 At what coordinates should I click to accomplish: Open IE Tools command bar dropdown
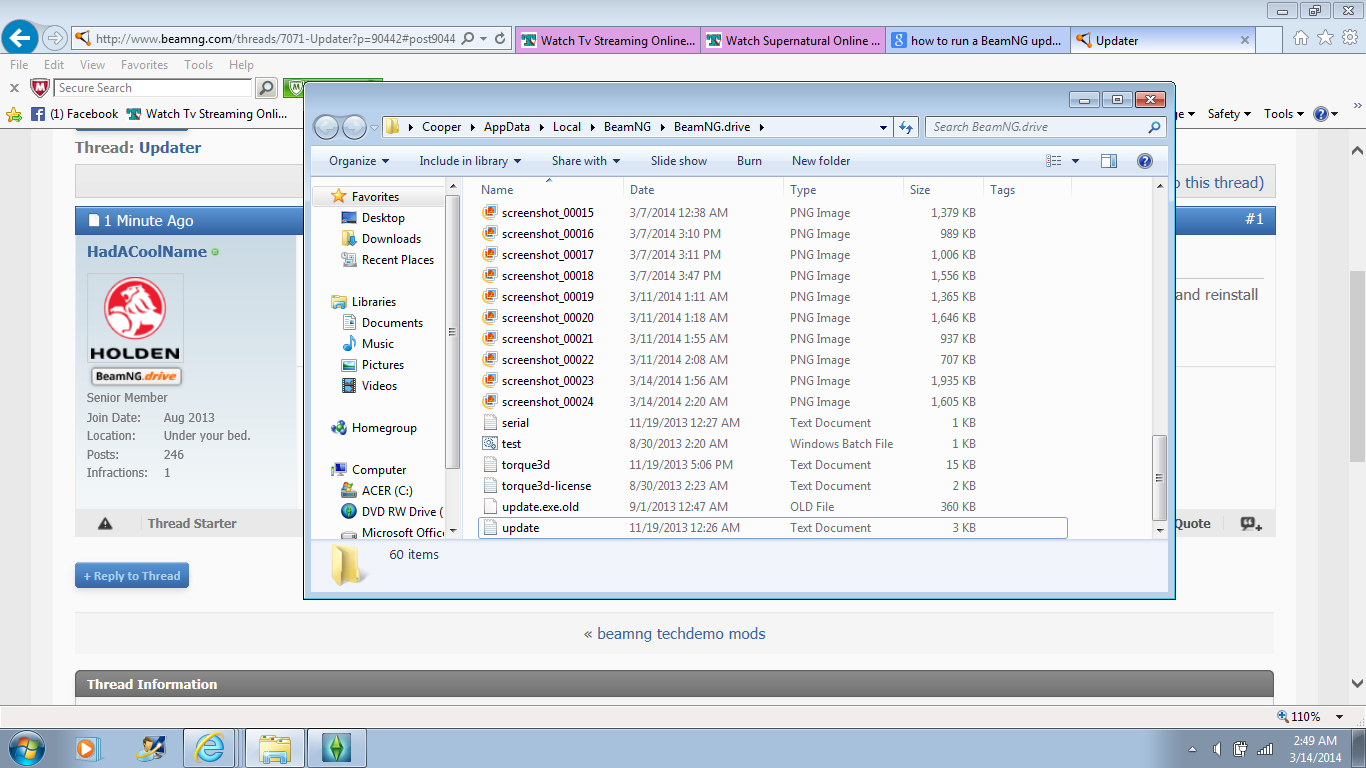coord(1284,114)
